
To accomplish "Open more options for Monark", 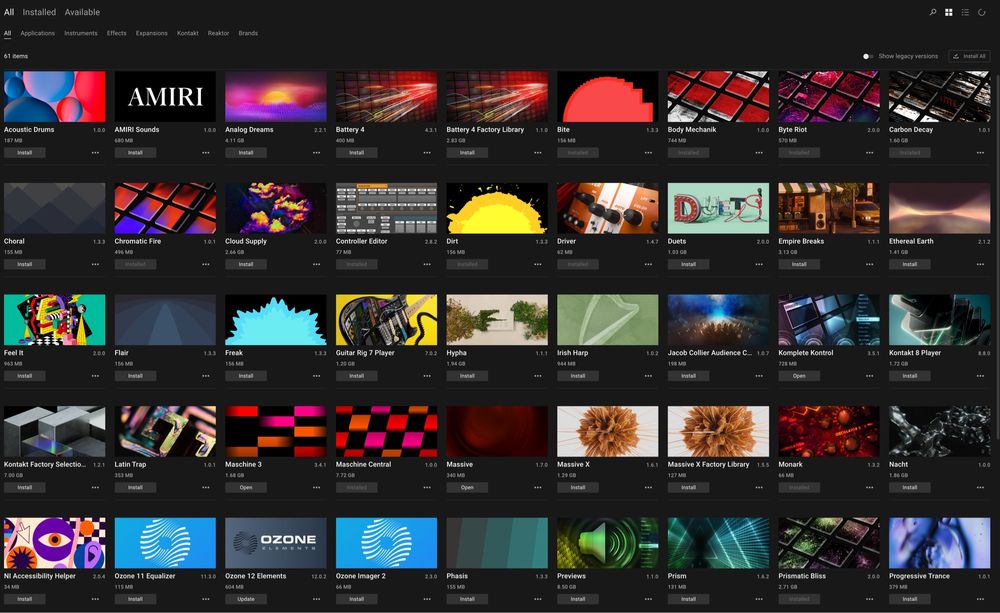I will [870, 488].
